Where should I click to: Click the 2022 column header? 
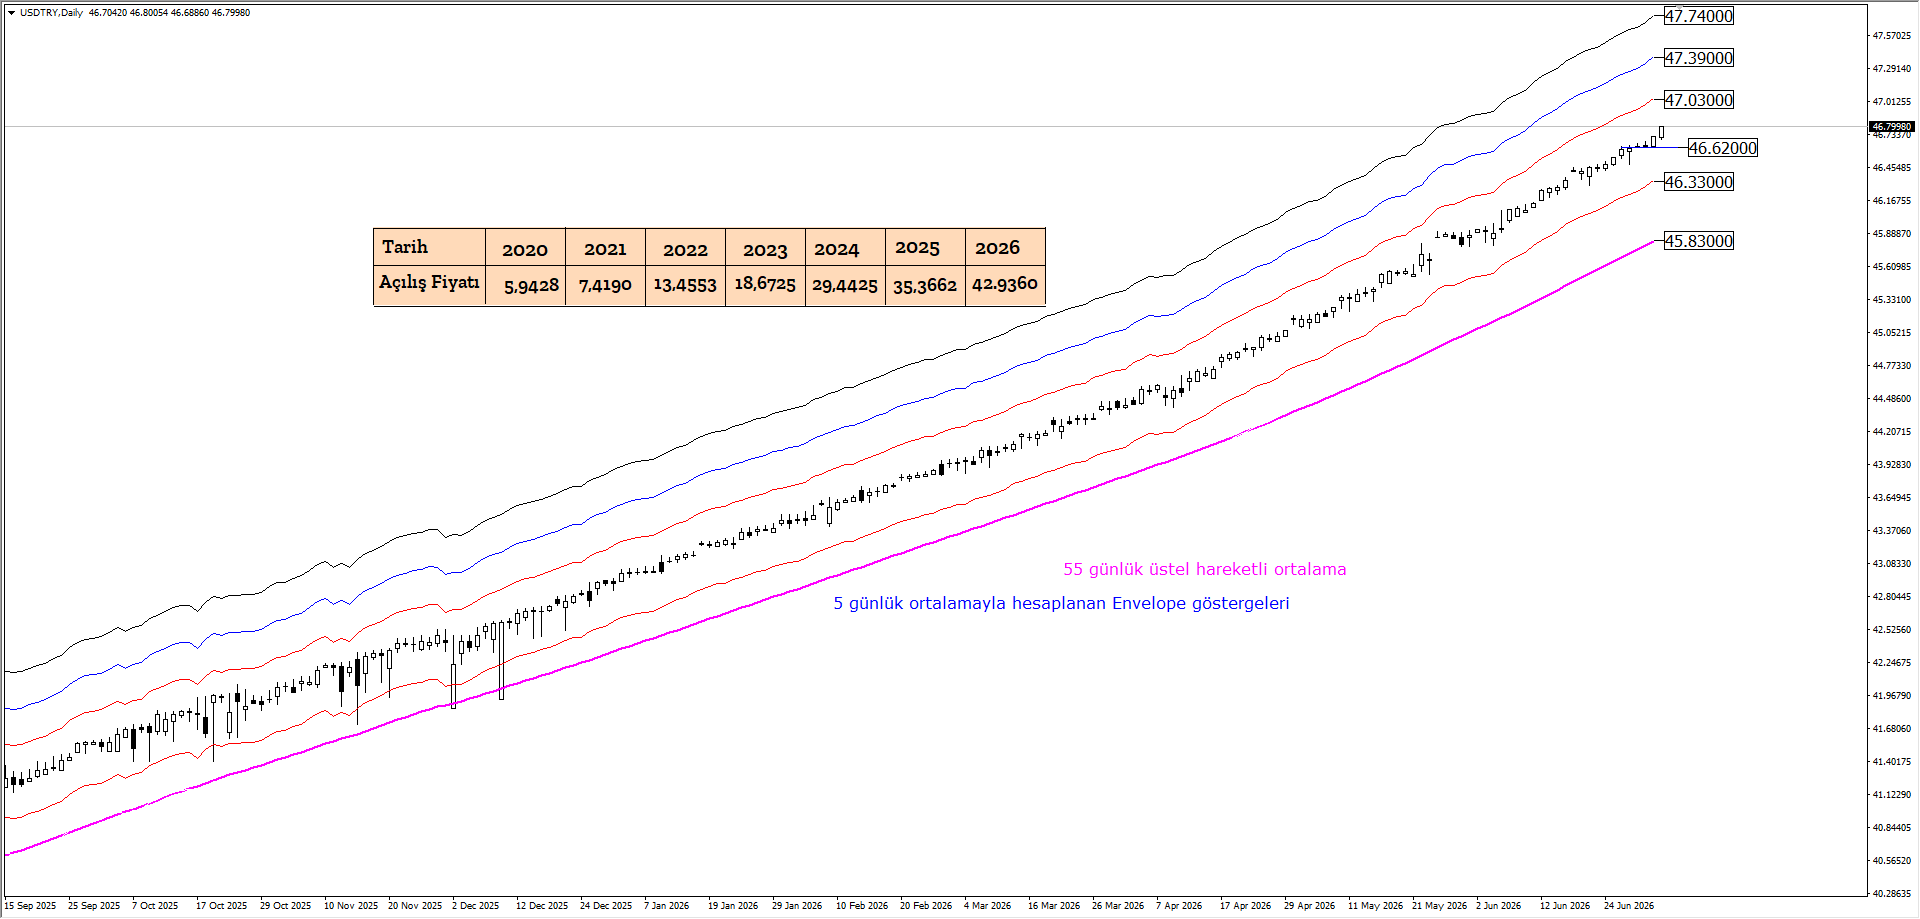click(685, 247)
